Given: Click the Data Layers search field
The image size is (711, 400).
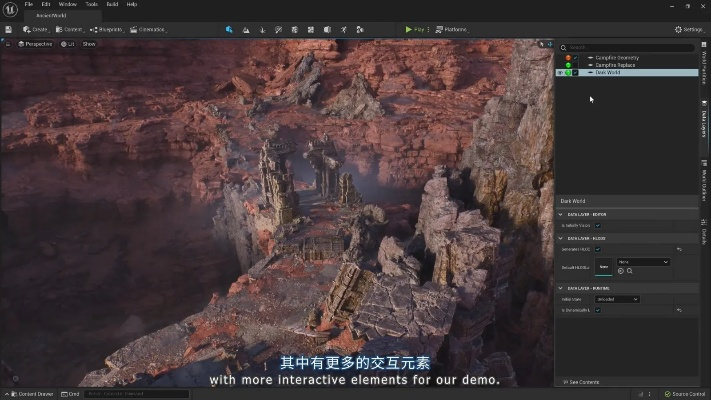Looking at the screenshot, I should tap(627, 47).
